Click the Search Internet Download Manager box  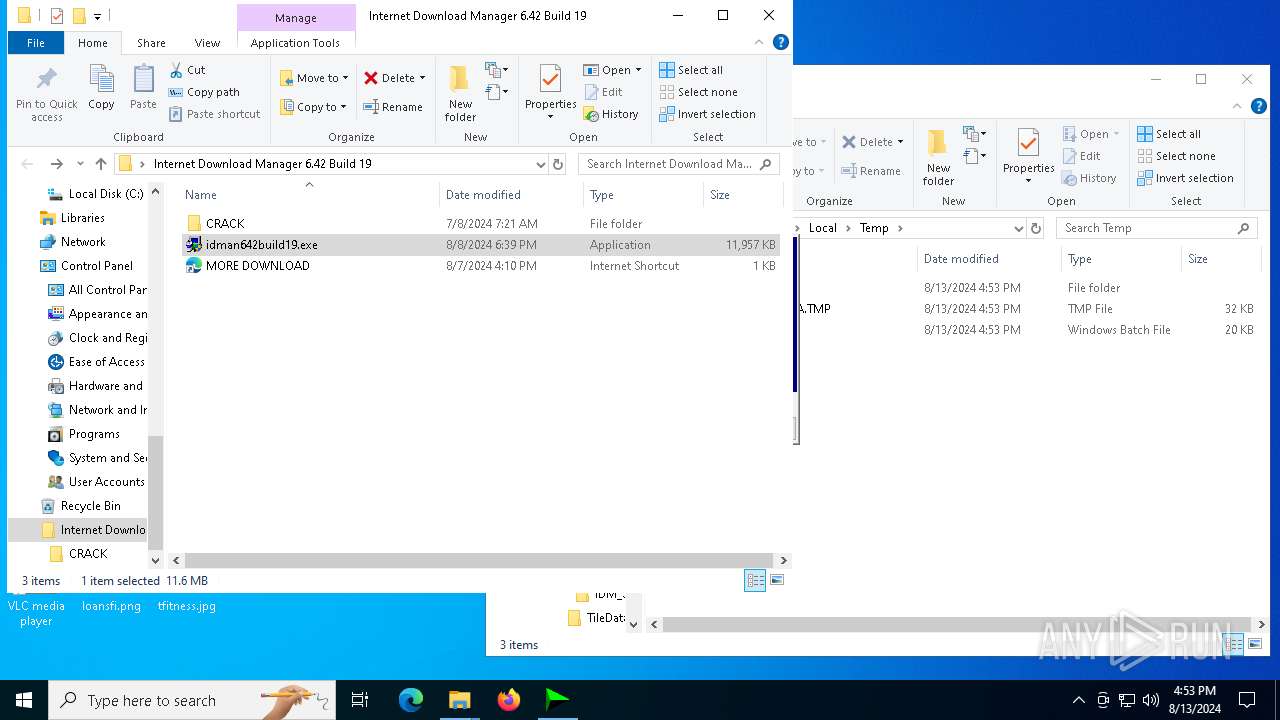click(678, 164)
